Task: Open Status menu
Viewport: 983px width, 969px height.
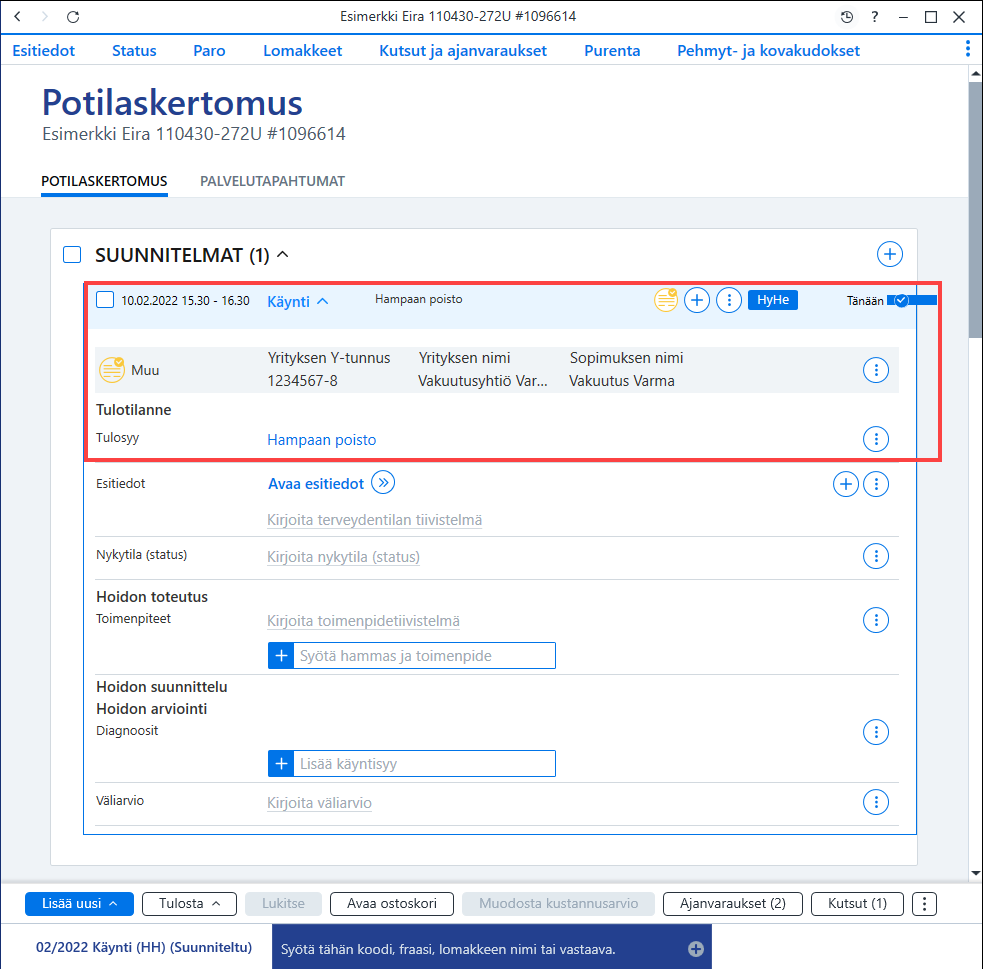Action: pos(134,51)
